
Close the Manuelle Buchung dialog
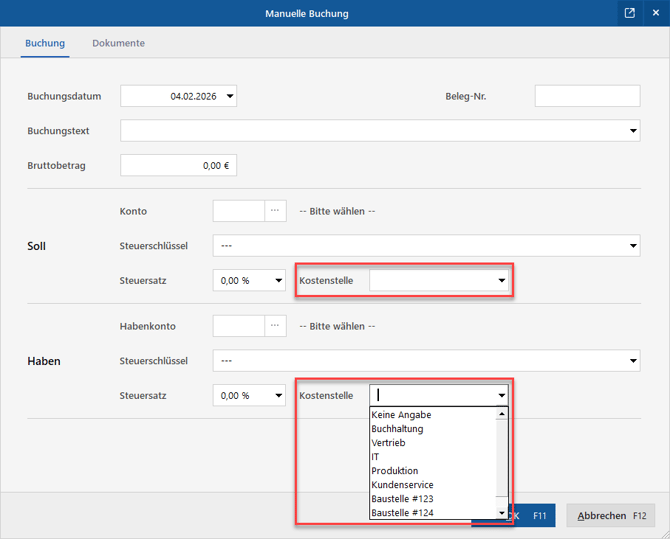[x=656, y=13]
